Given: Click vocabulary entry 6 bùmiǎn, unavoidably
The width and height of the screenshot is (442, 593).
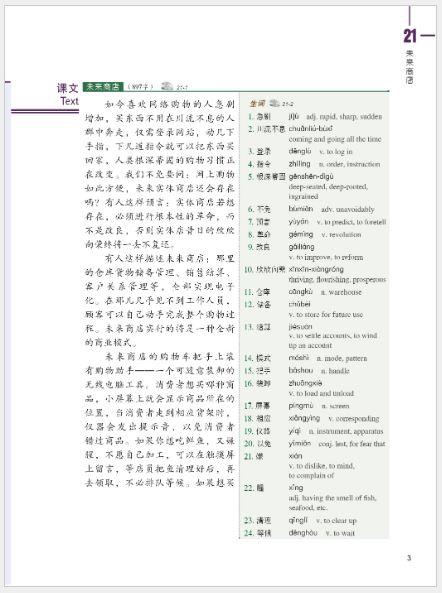Looking at the screenshot, I should coord(311,209).
